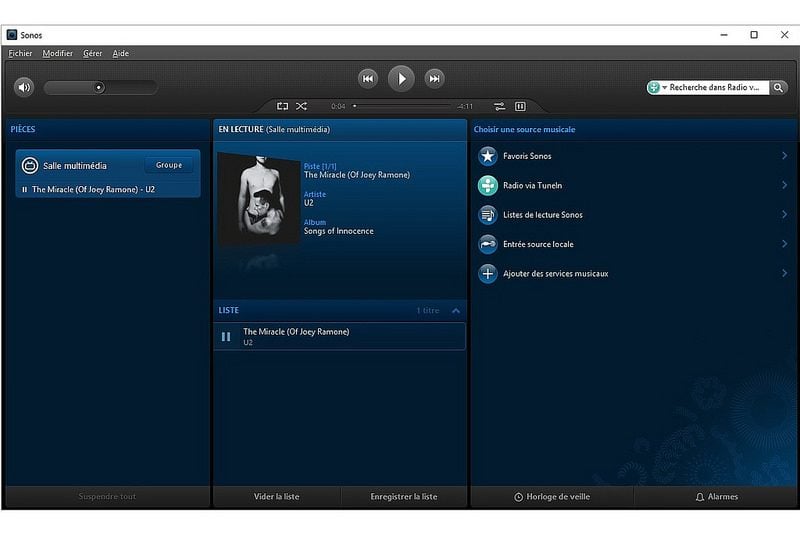Click the album name Songs of Innocence
The height and width of the screenshot is (534, 800).
[x=339, y=231]
